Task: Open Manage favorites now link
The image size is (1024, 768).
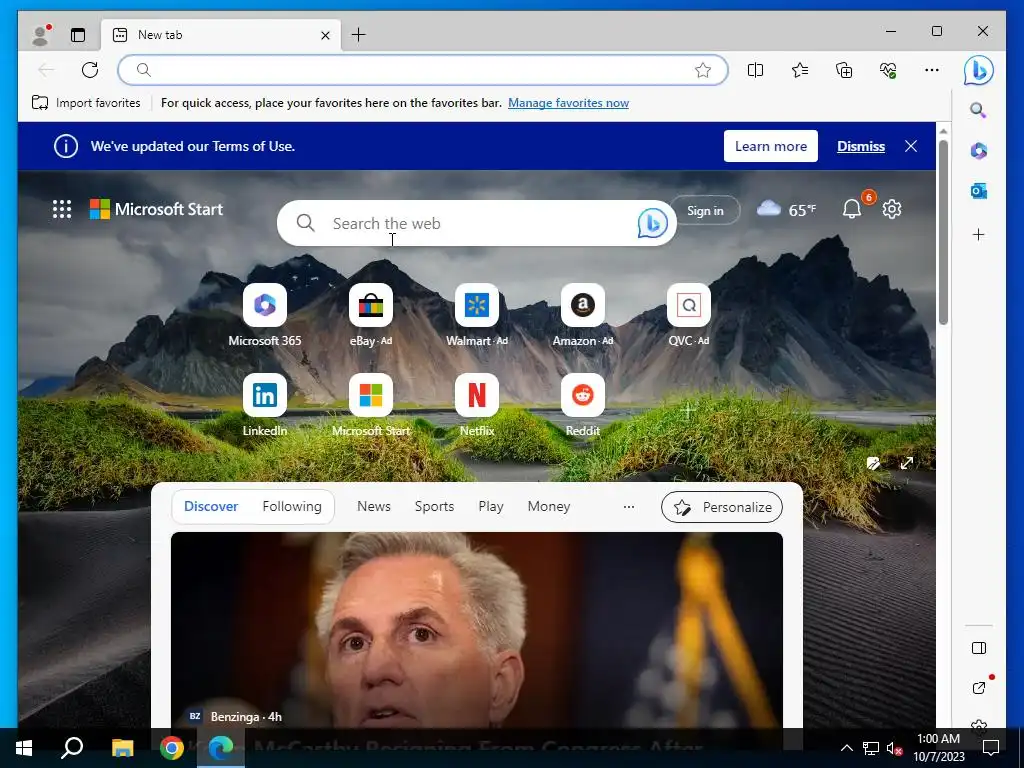Action: (x=568, y=103)
